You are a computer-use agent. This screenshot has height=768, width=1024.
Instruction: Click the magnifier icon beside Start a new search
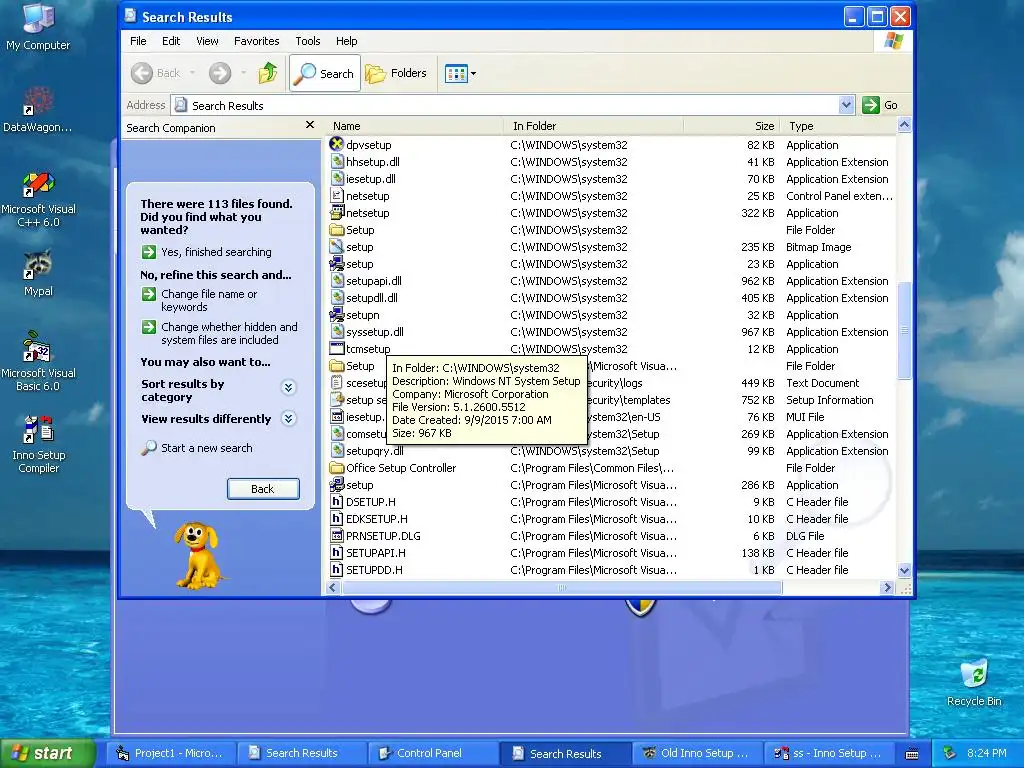pos(149,448)
